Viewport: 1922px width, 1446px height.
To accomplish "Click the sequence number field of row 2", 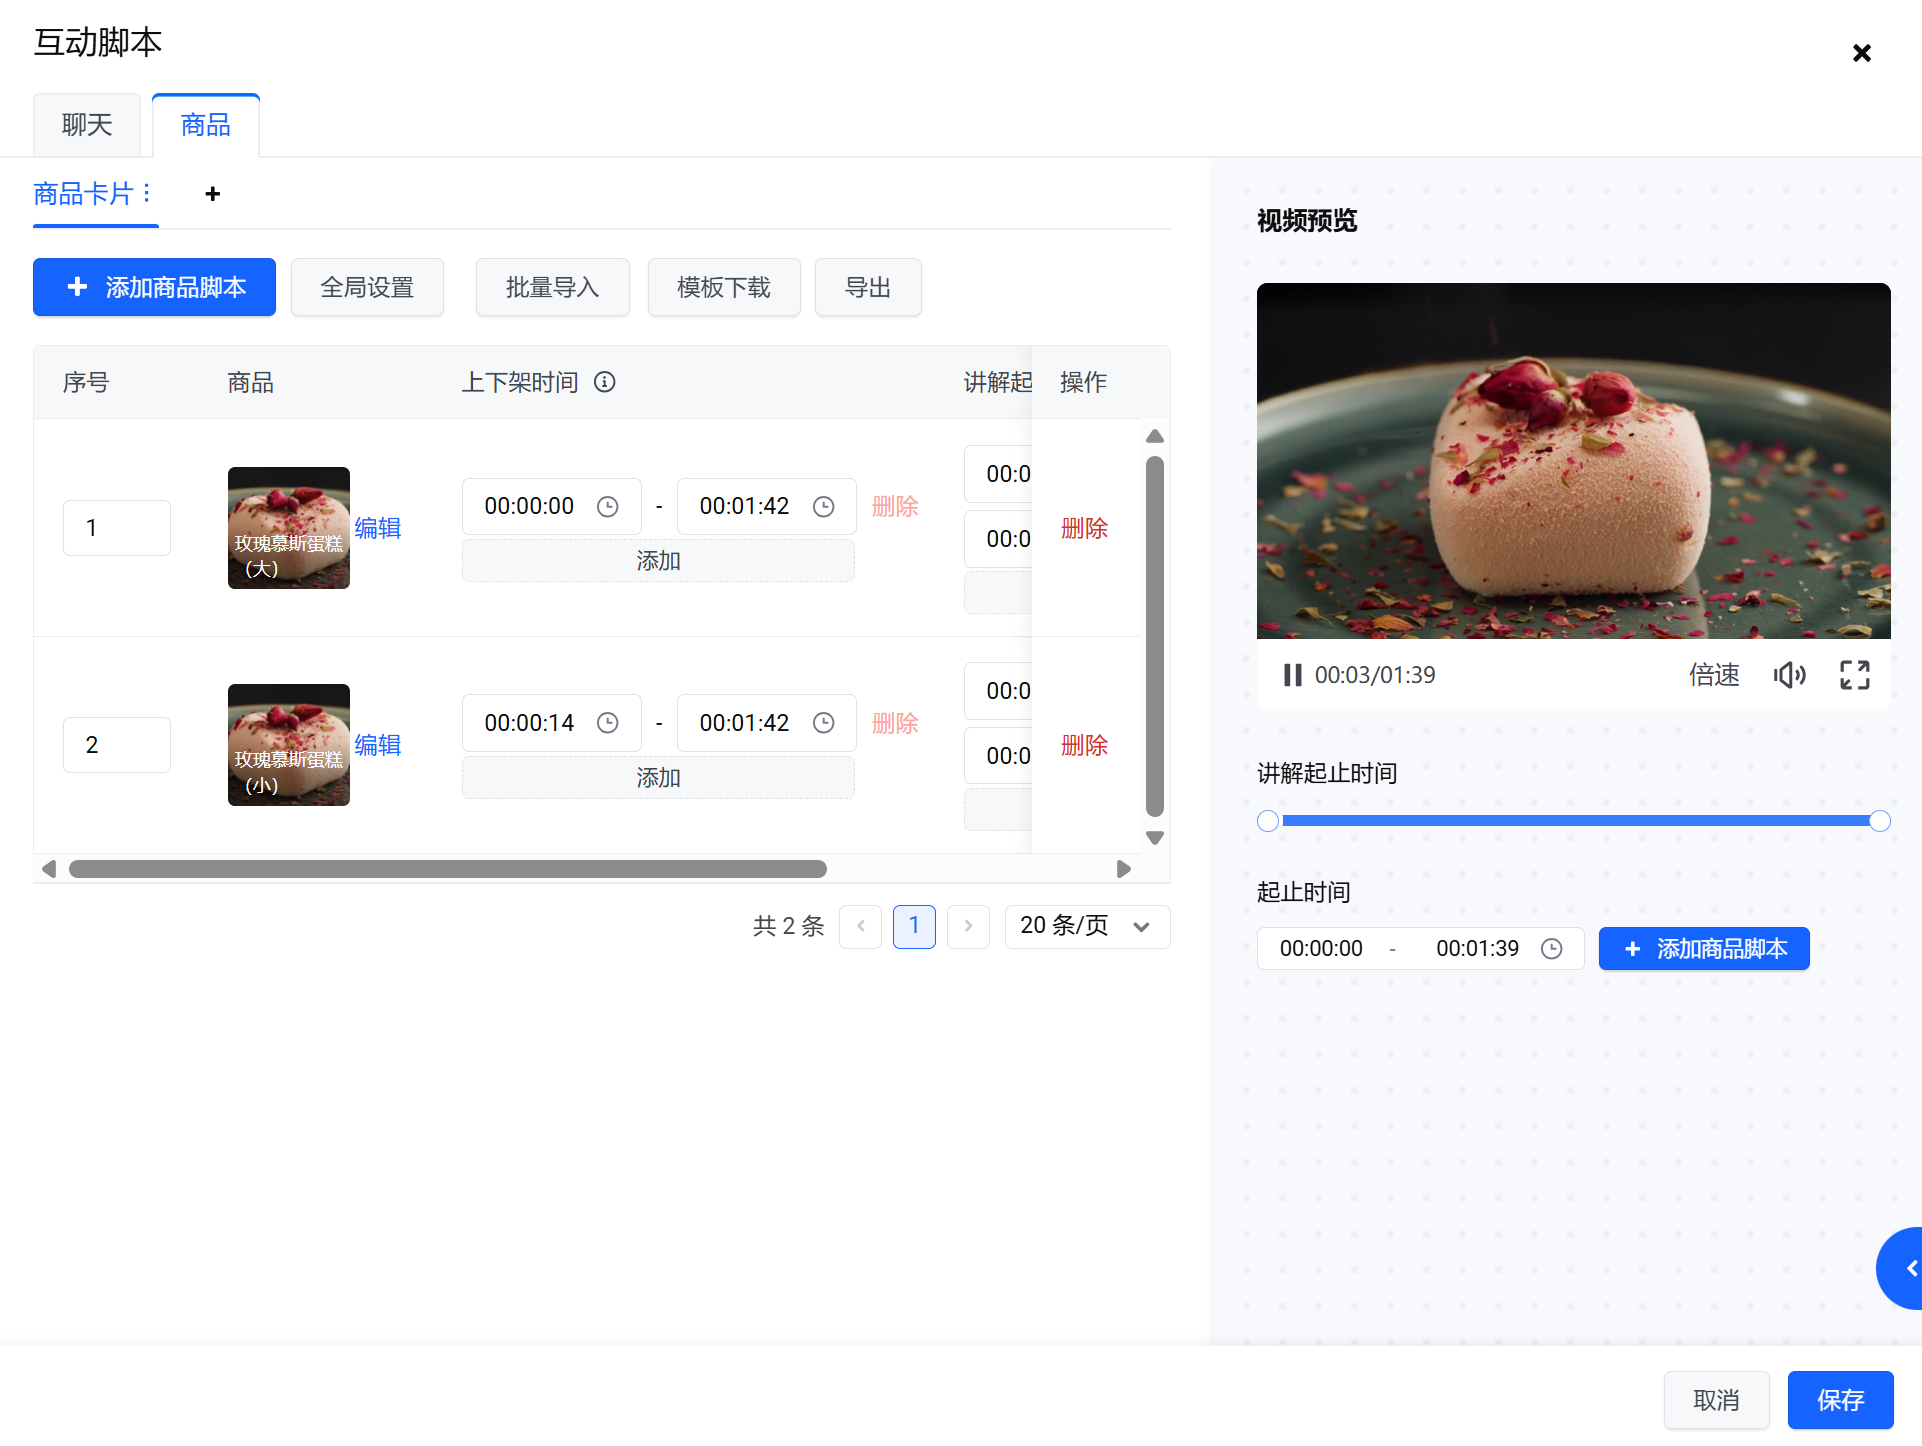I will (117, 745).
